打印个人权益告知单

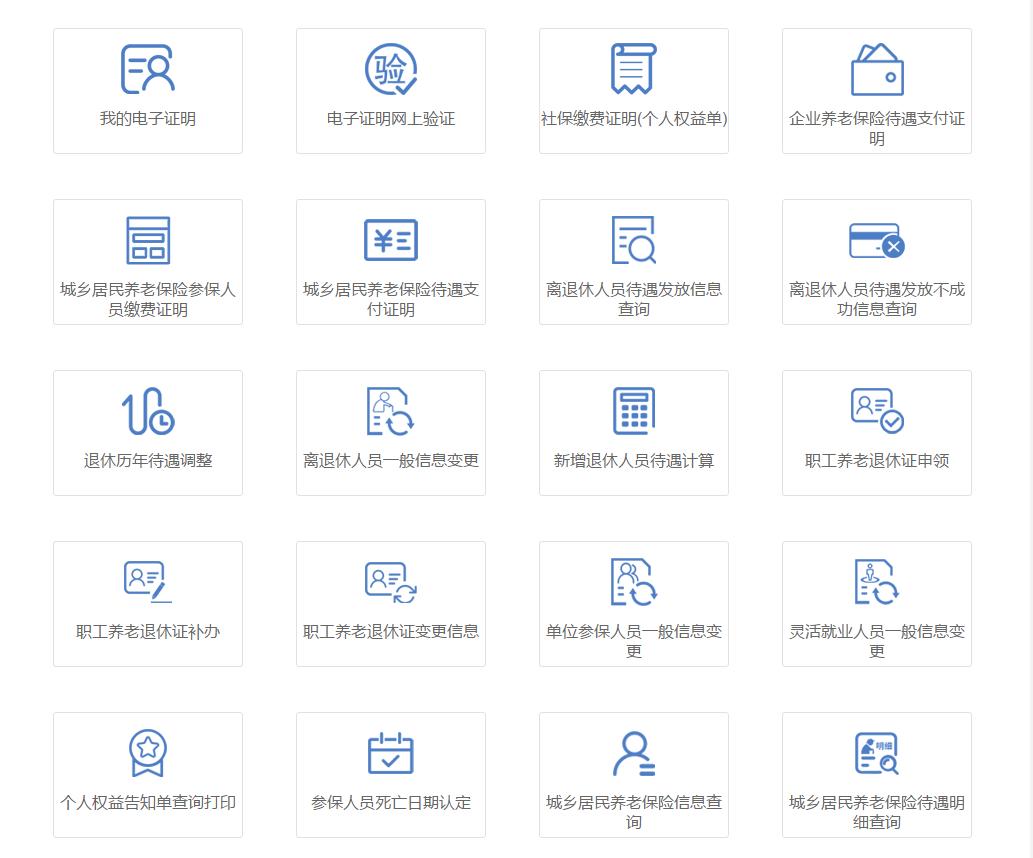147,774
